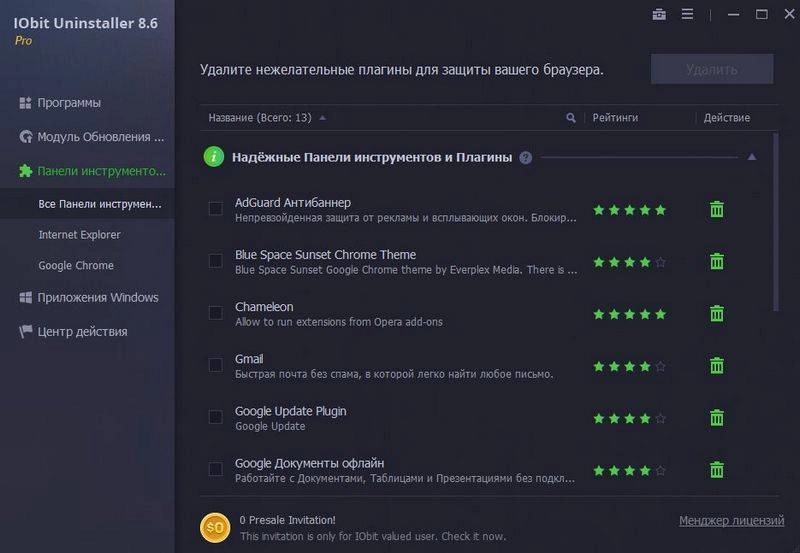Open the Менджер лицензий link
Image resolution: width=800 pixels, height=553 pixels.
731,520
